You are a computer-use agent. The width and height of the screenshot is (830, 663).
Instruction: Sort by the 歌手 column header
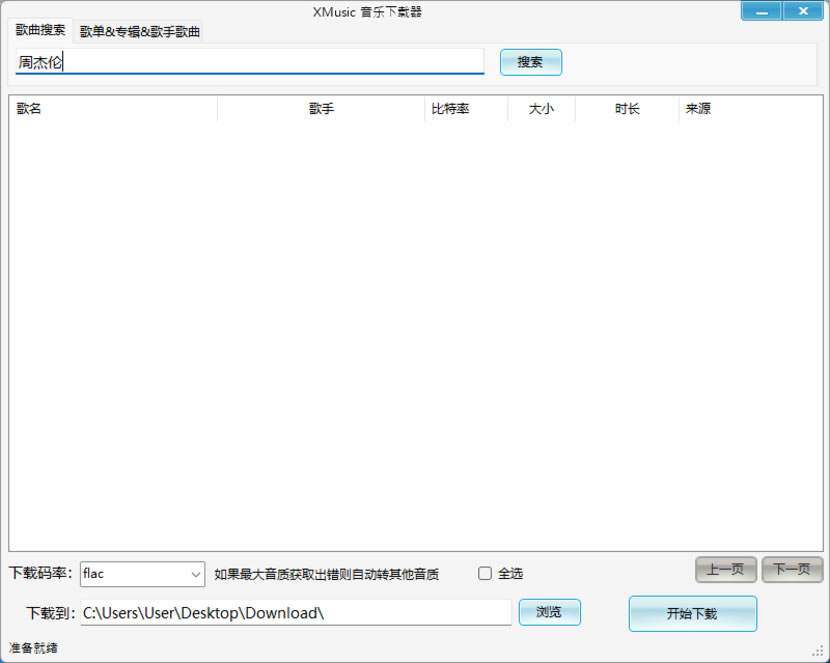click(x=321, y=108)
